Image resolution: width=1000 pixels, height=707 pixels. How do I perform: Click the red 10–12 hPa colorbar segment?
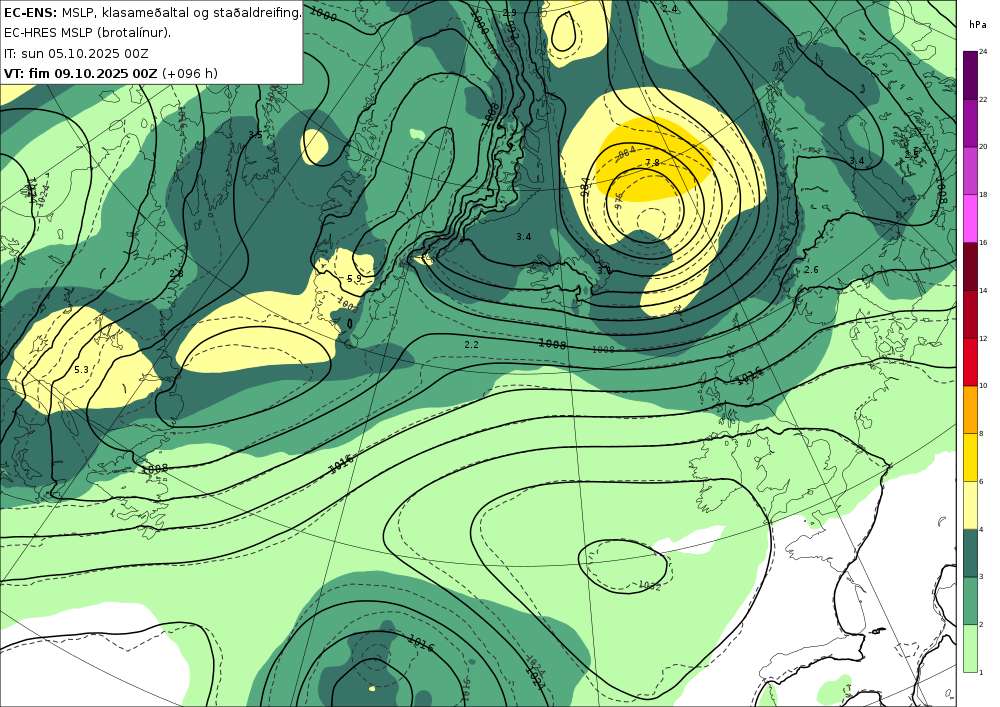(970, 361)
